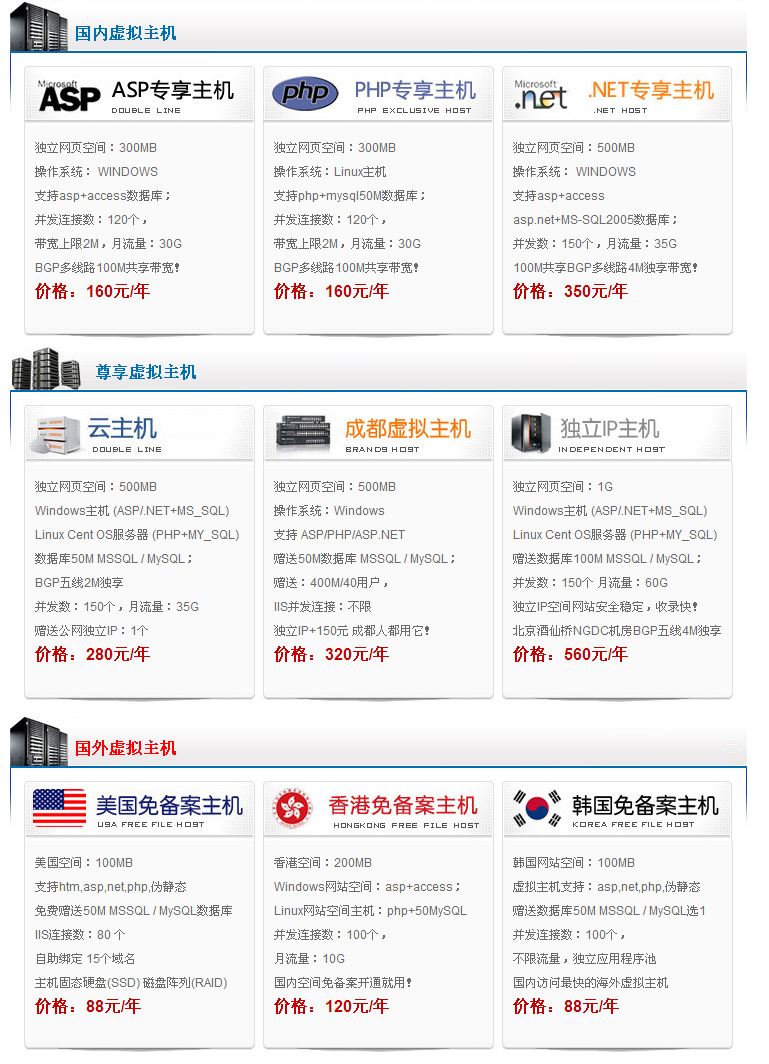Select the .NET专享主机 title
Screen dimensions: 769x1064
coord(651,90)
